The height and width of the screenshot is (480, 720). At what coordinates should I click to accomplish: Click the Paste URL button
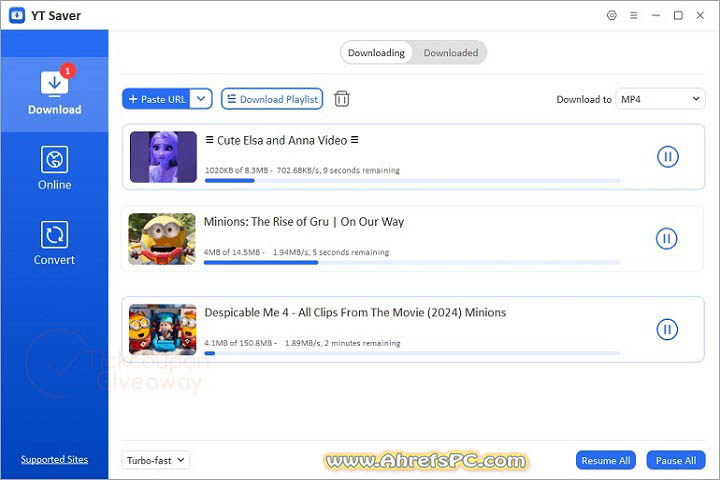pos(156,99)
